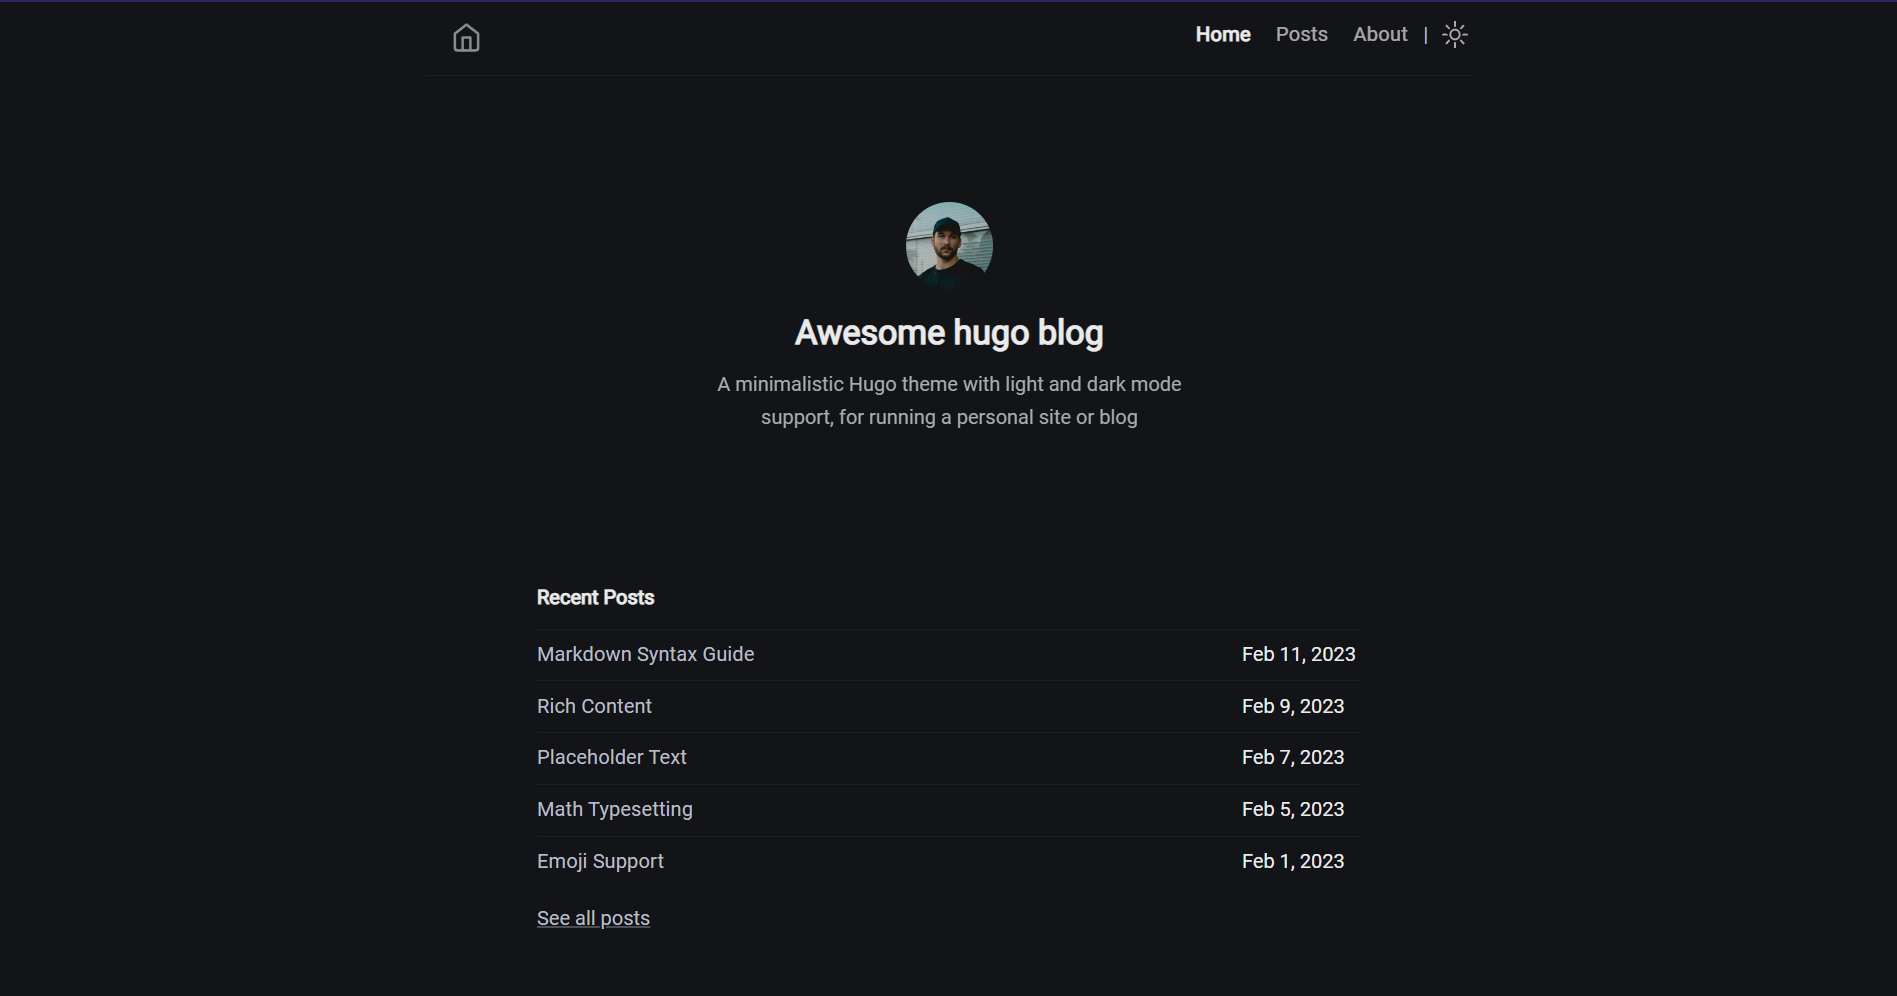The height and width of the screenshot is (996, 1897).
Task: Open the Emoji Support post
Action: (x=600, y=862)
